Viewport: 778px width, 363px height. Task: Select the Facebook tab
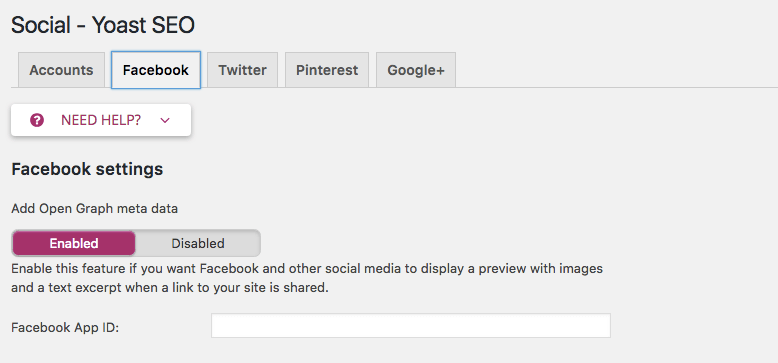(156, 70)
